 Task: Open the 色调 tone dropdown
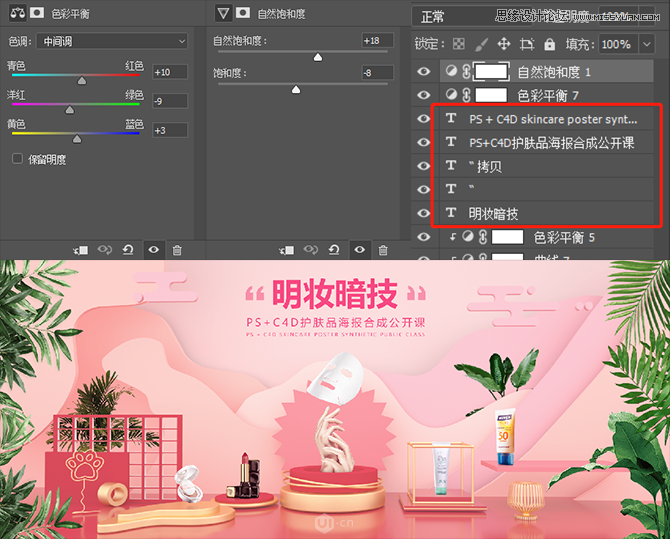111,41
